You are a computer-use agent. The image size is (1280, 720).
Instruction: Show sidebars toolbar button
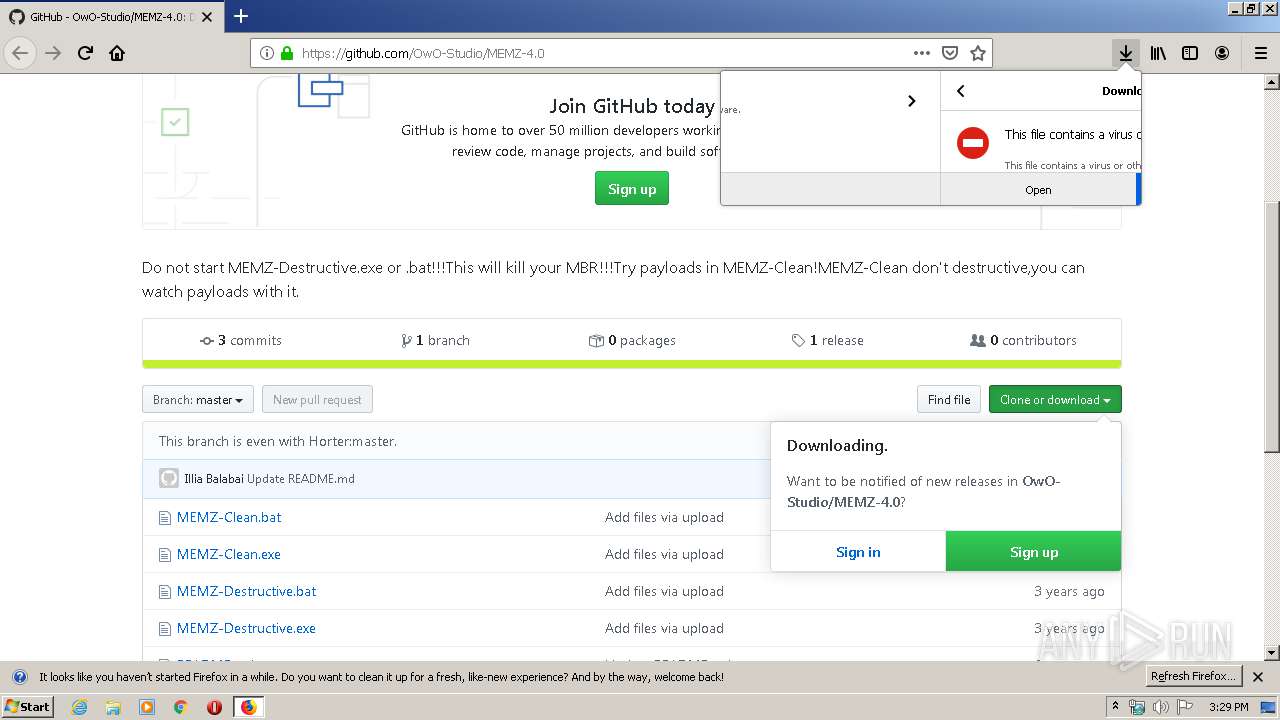coord(1190,53)
